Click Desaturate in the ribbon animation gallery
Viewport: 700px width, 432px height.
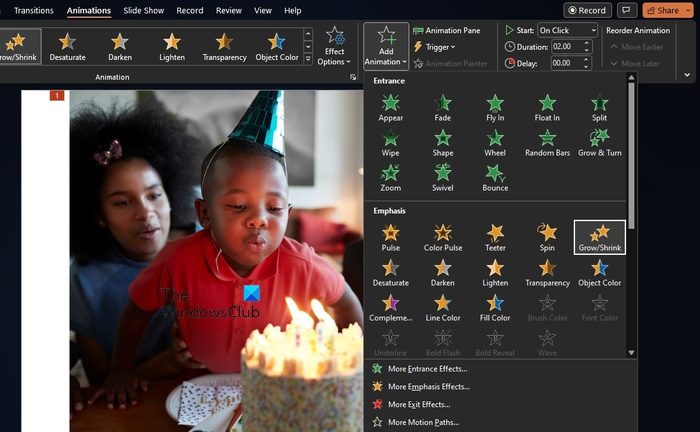click(x=67, y=47)
